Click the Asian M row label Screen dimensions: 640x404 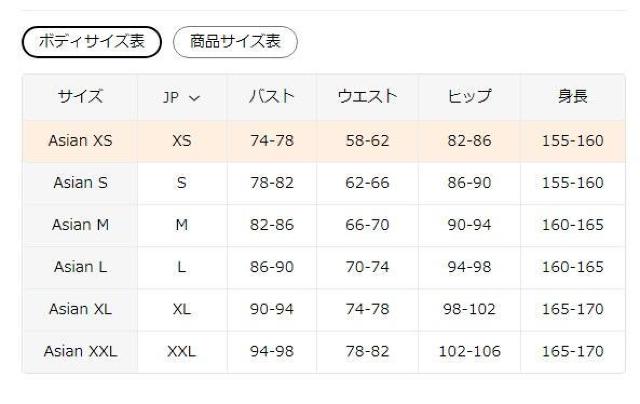pyautogui.click(x=80, y=225)
